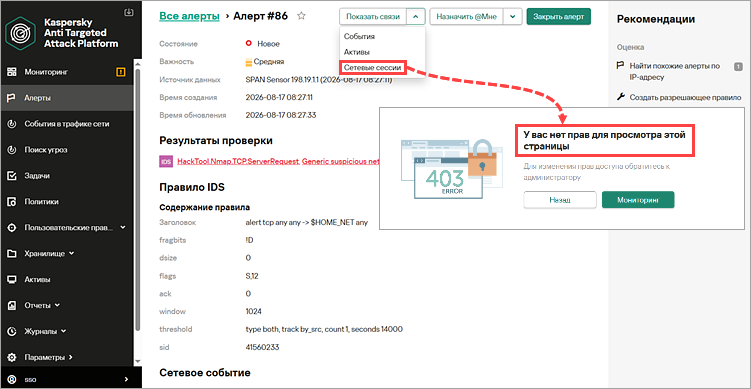Click the Политики sidebar icon

12,202
